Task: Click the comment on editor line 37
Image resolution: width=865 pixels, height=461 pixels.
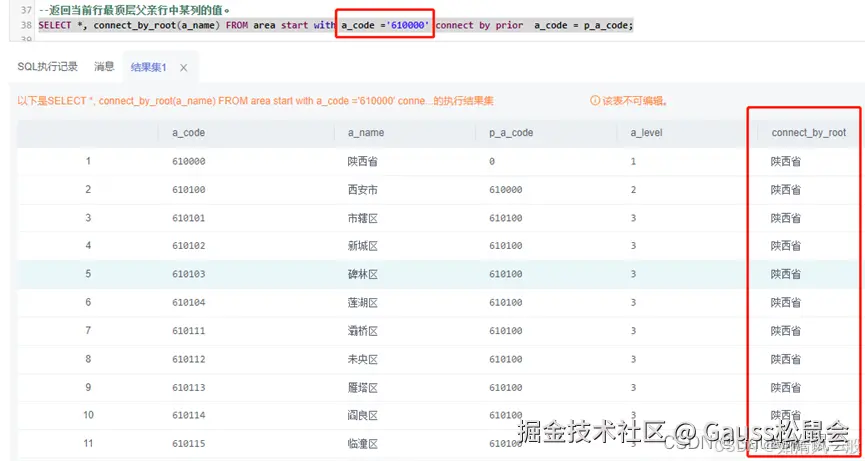Action: [134, 10]
